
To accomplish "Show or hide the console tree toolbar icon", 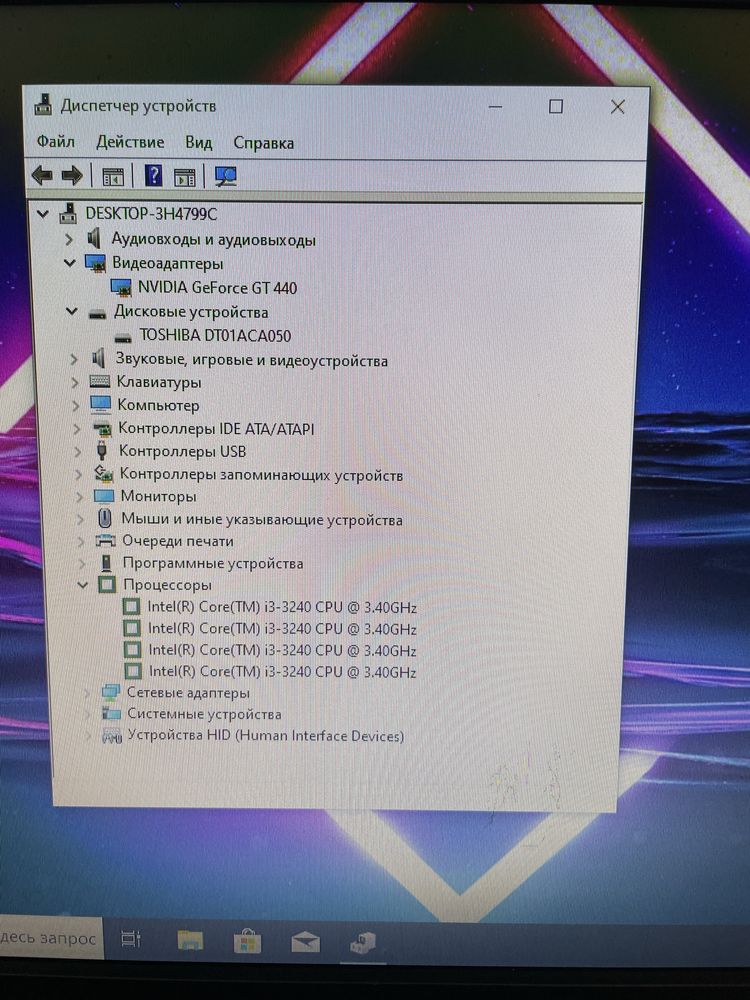I will 113,176.
